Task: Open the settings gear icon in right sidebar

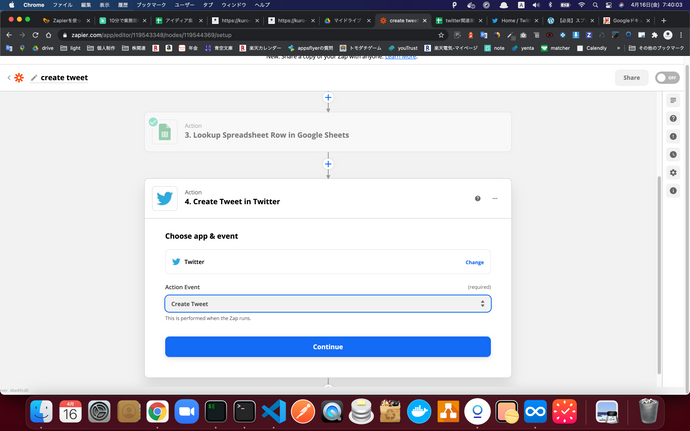Action: [673, 173]
